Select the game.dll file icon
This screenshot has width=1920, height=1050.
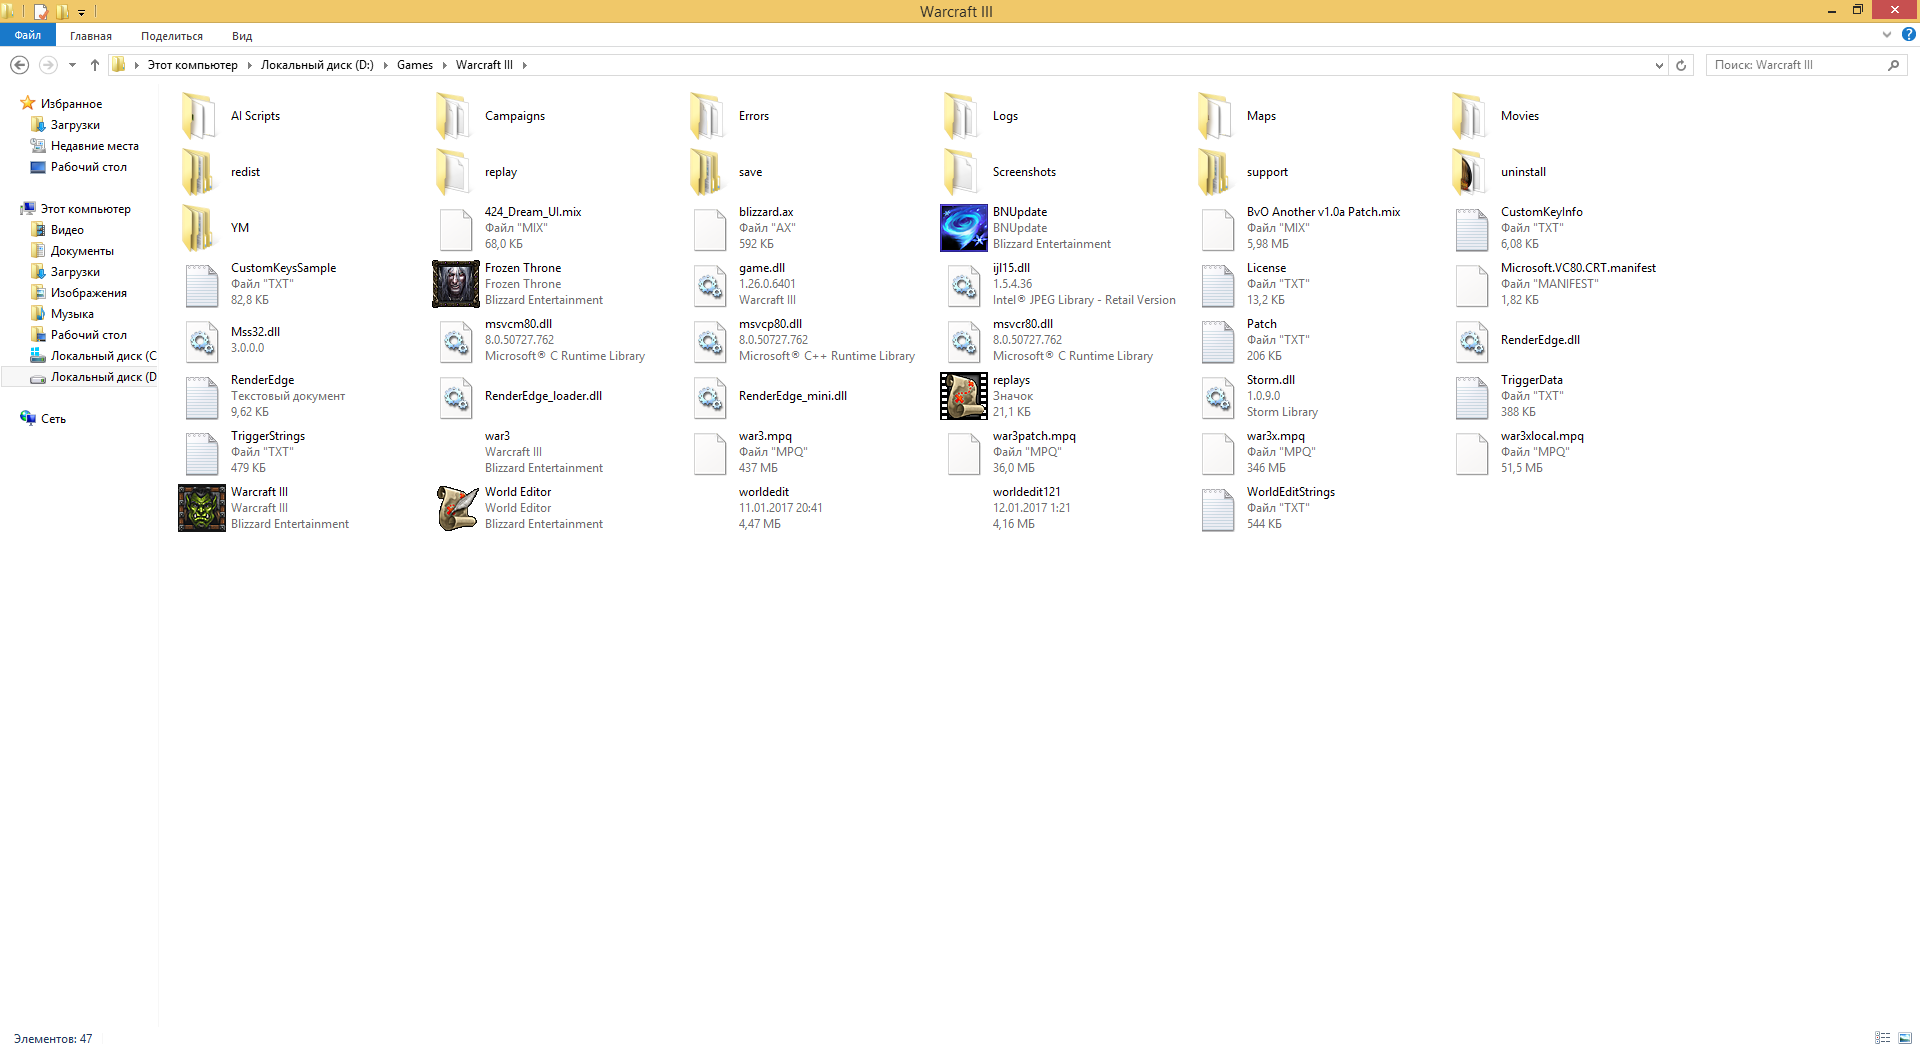click(x=710, y=284)
